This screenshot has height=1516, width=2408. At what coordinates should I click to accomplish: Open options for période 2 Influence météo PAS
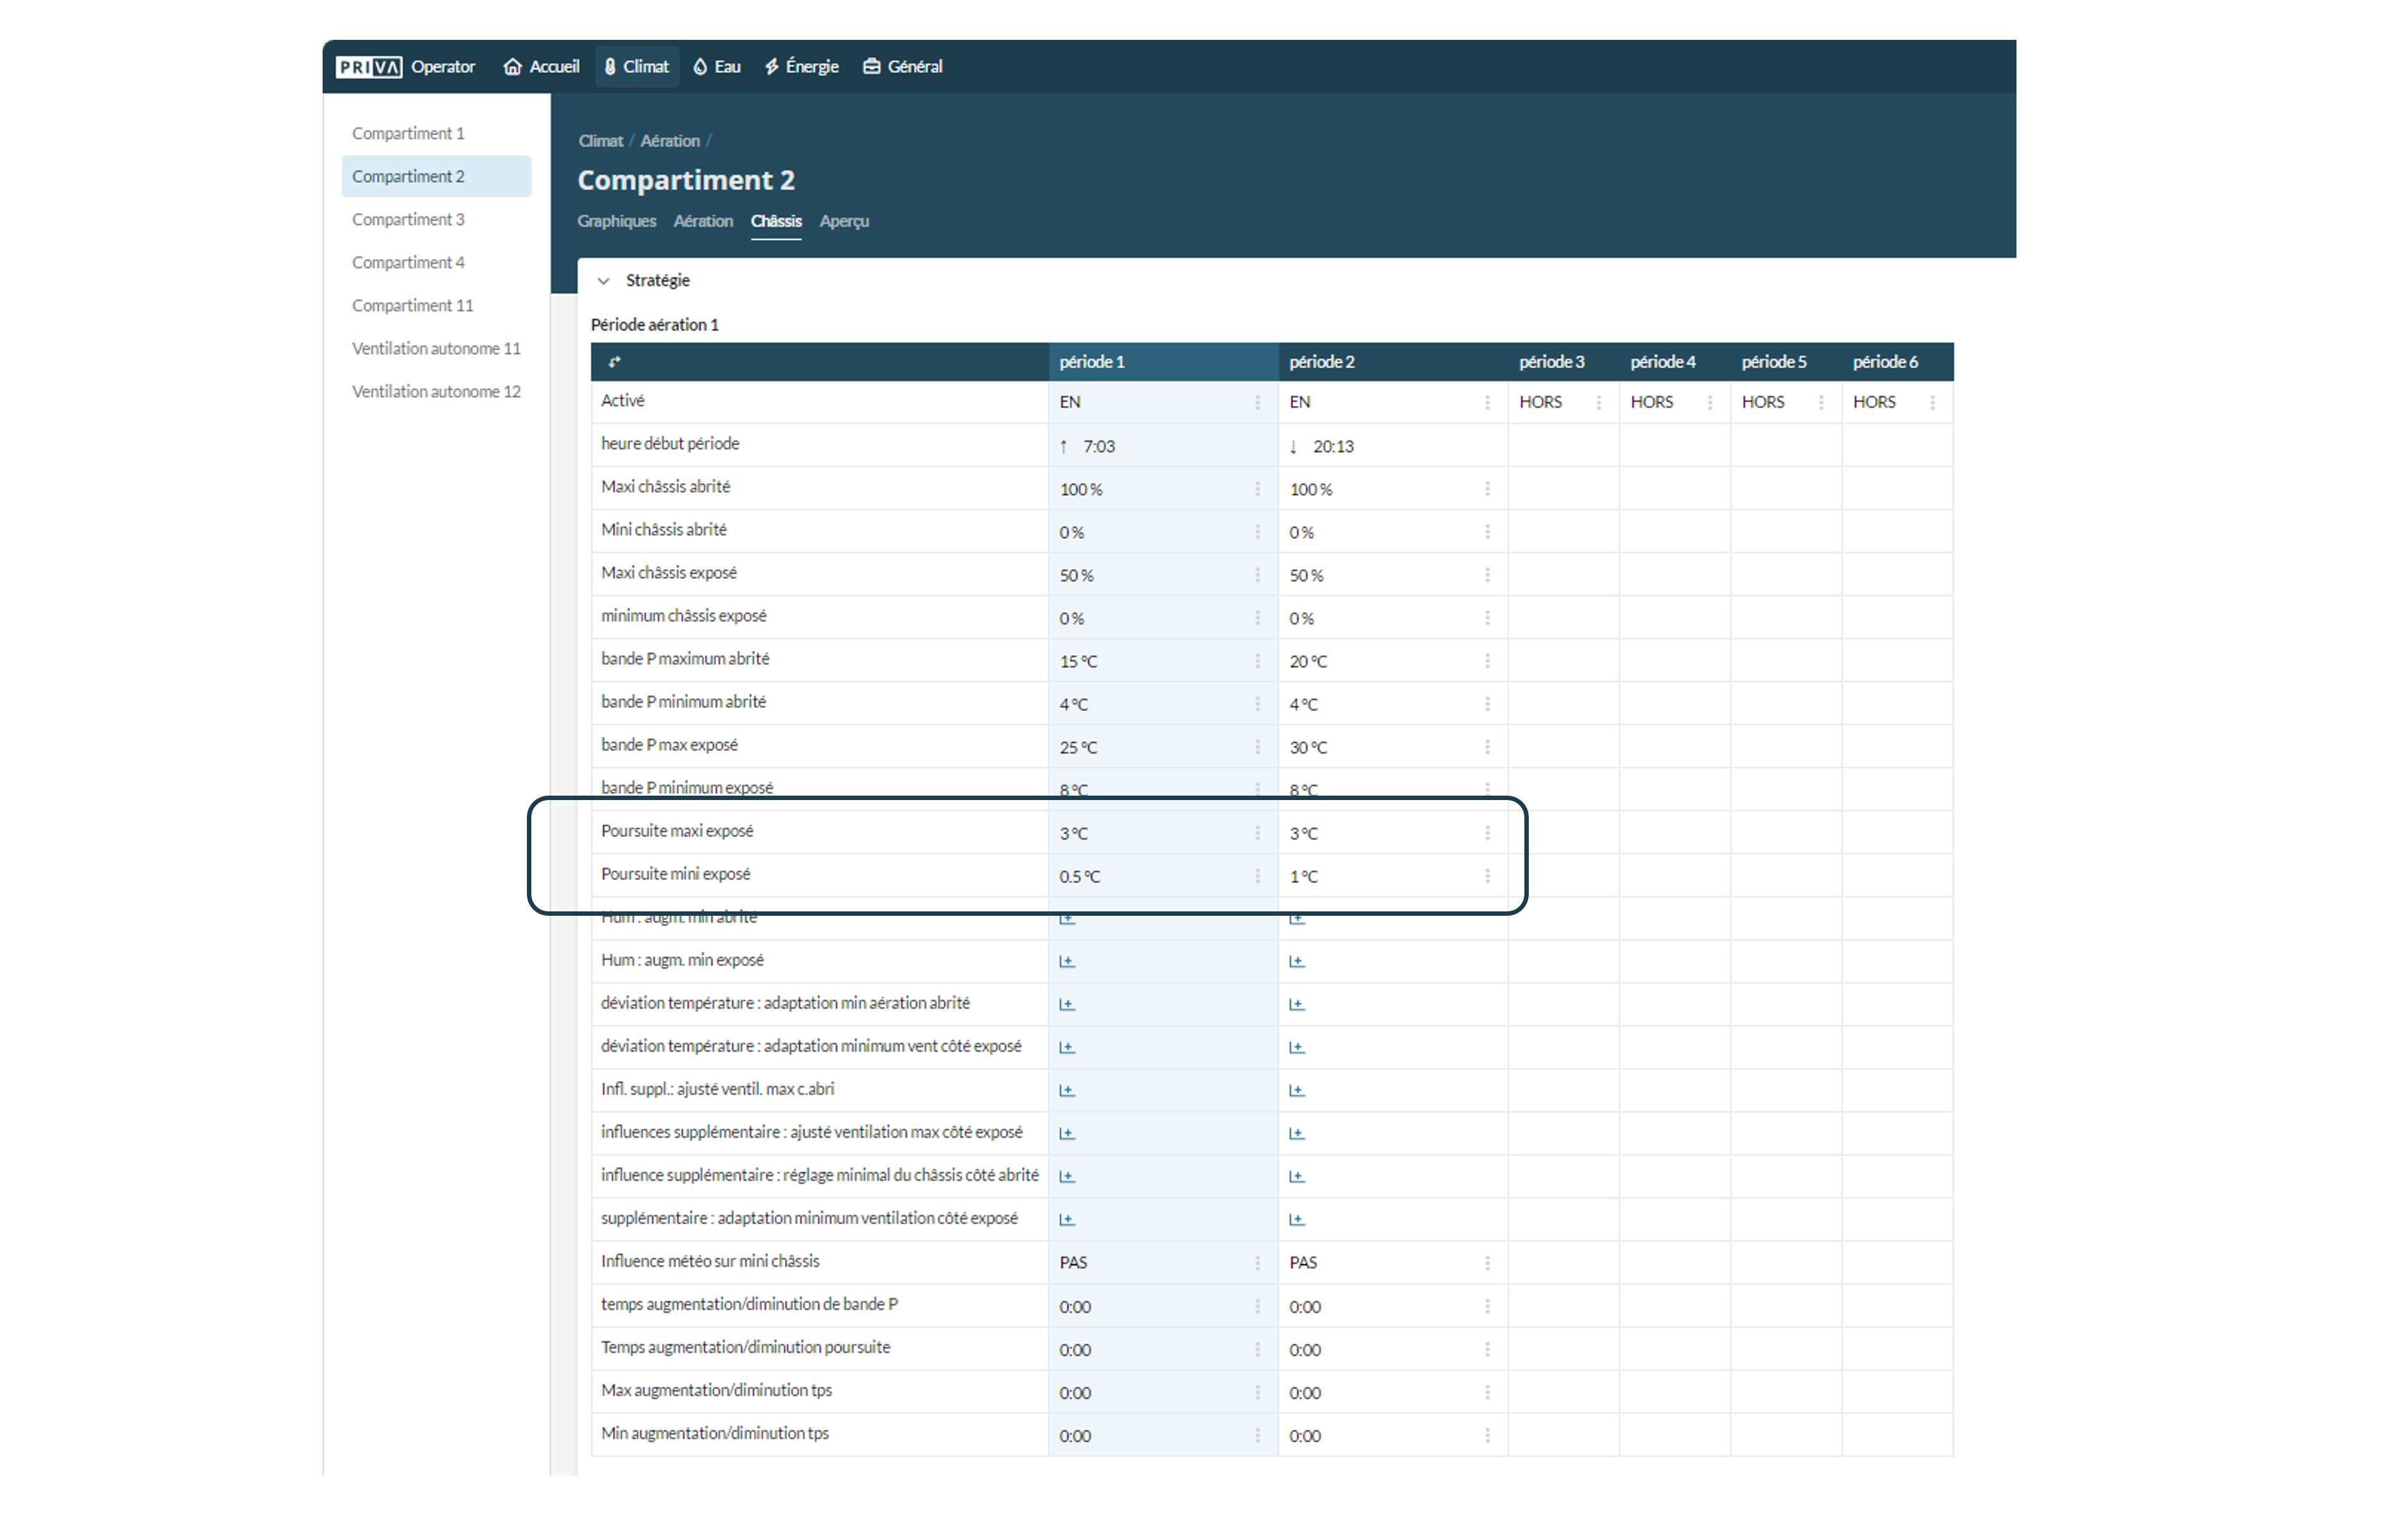point(1487,1263)
